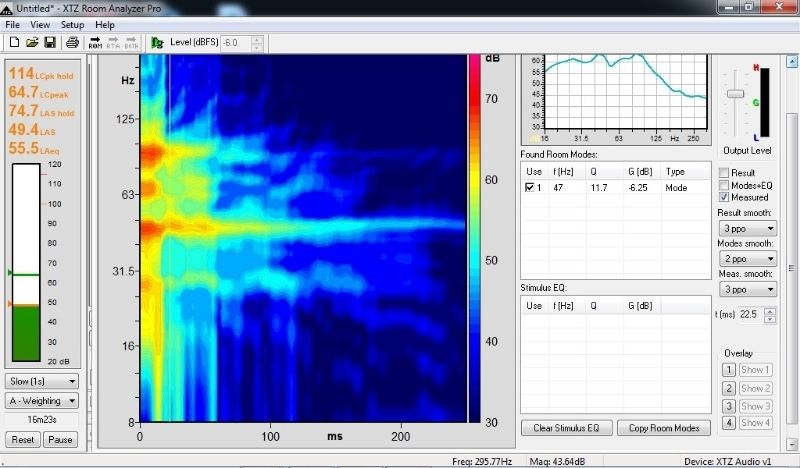Switch to ROM analysis mode

(x=95, y=42)
